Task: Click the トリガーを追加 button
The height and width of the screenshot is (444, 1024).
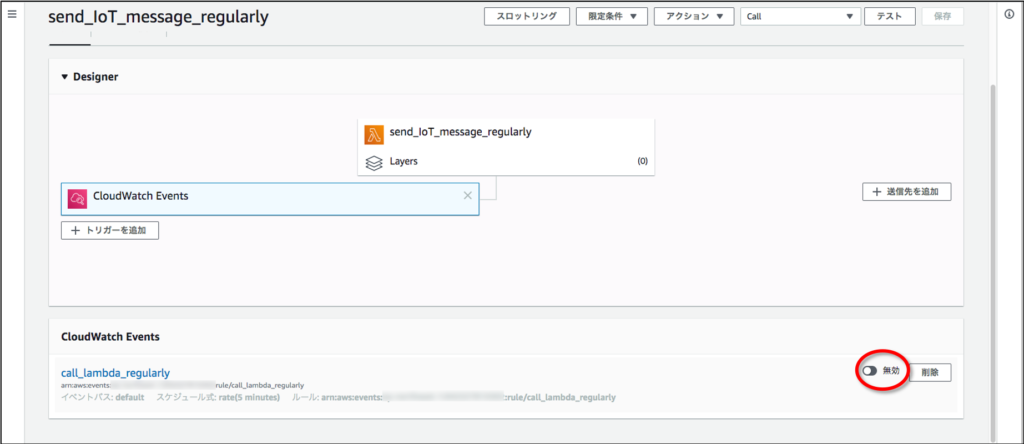Action: 110,230
